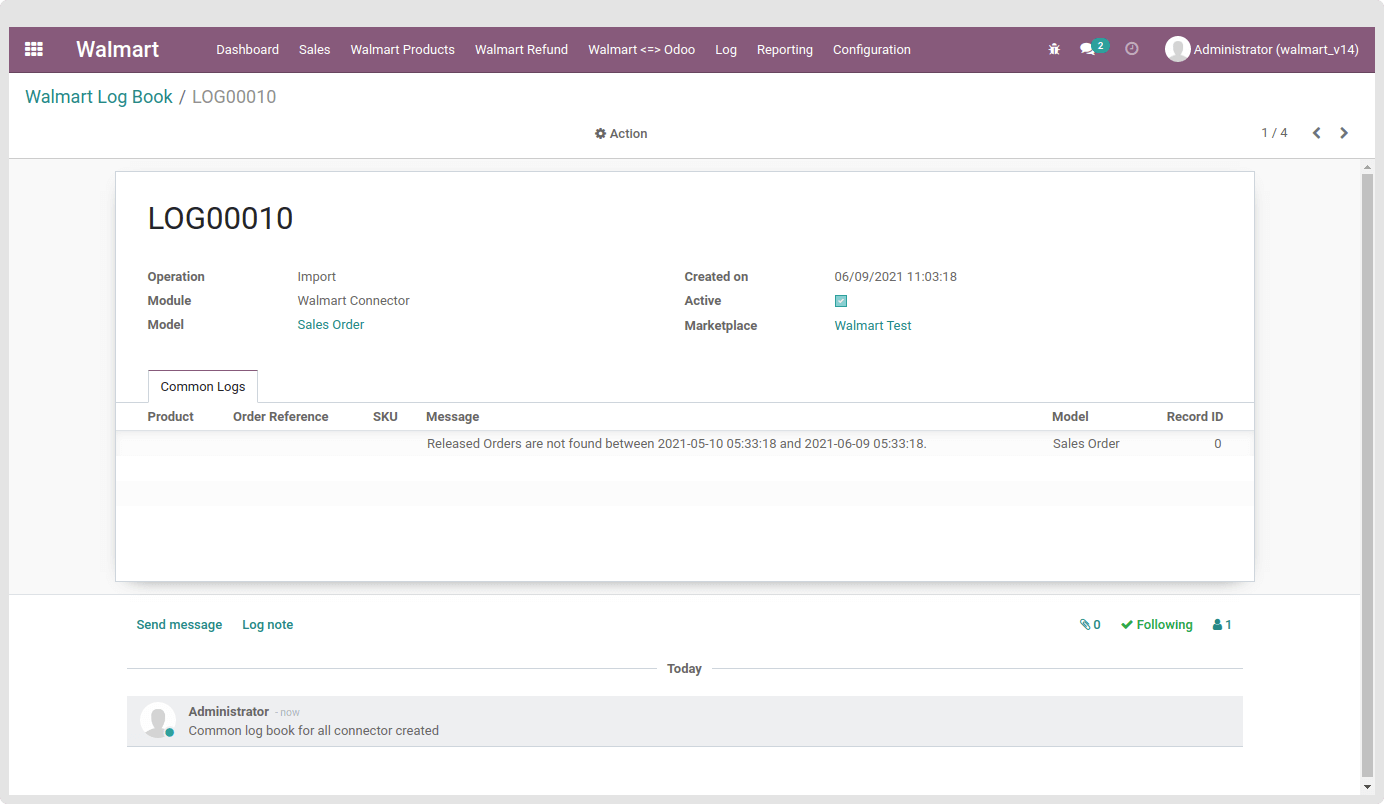
Task: Click the Created on date value
Action: pos(896,277)
